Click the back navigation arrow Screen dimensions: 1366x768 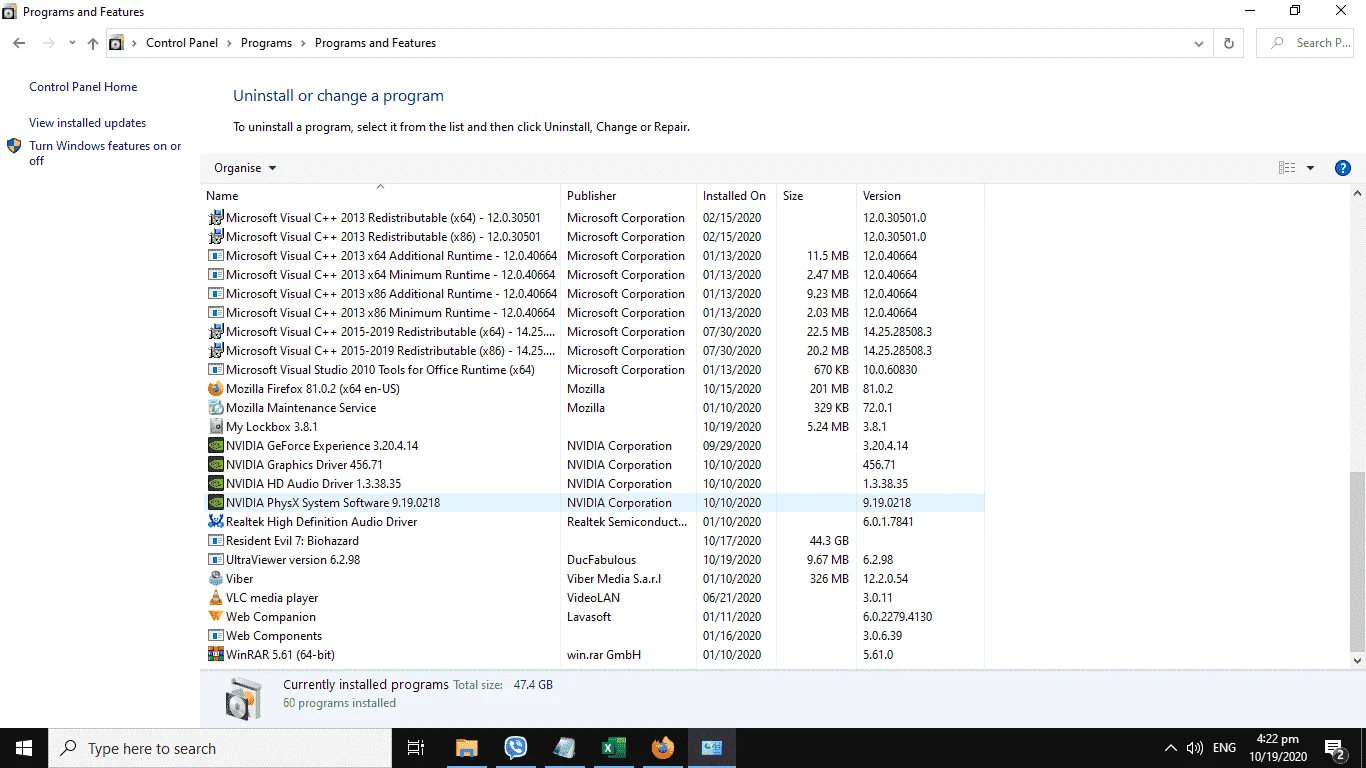[x=19, y=43]
